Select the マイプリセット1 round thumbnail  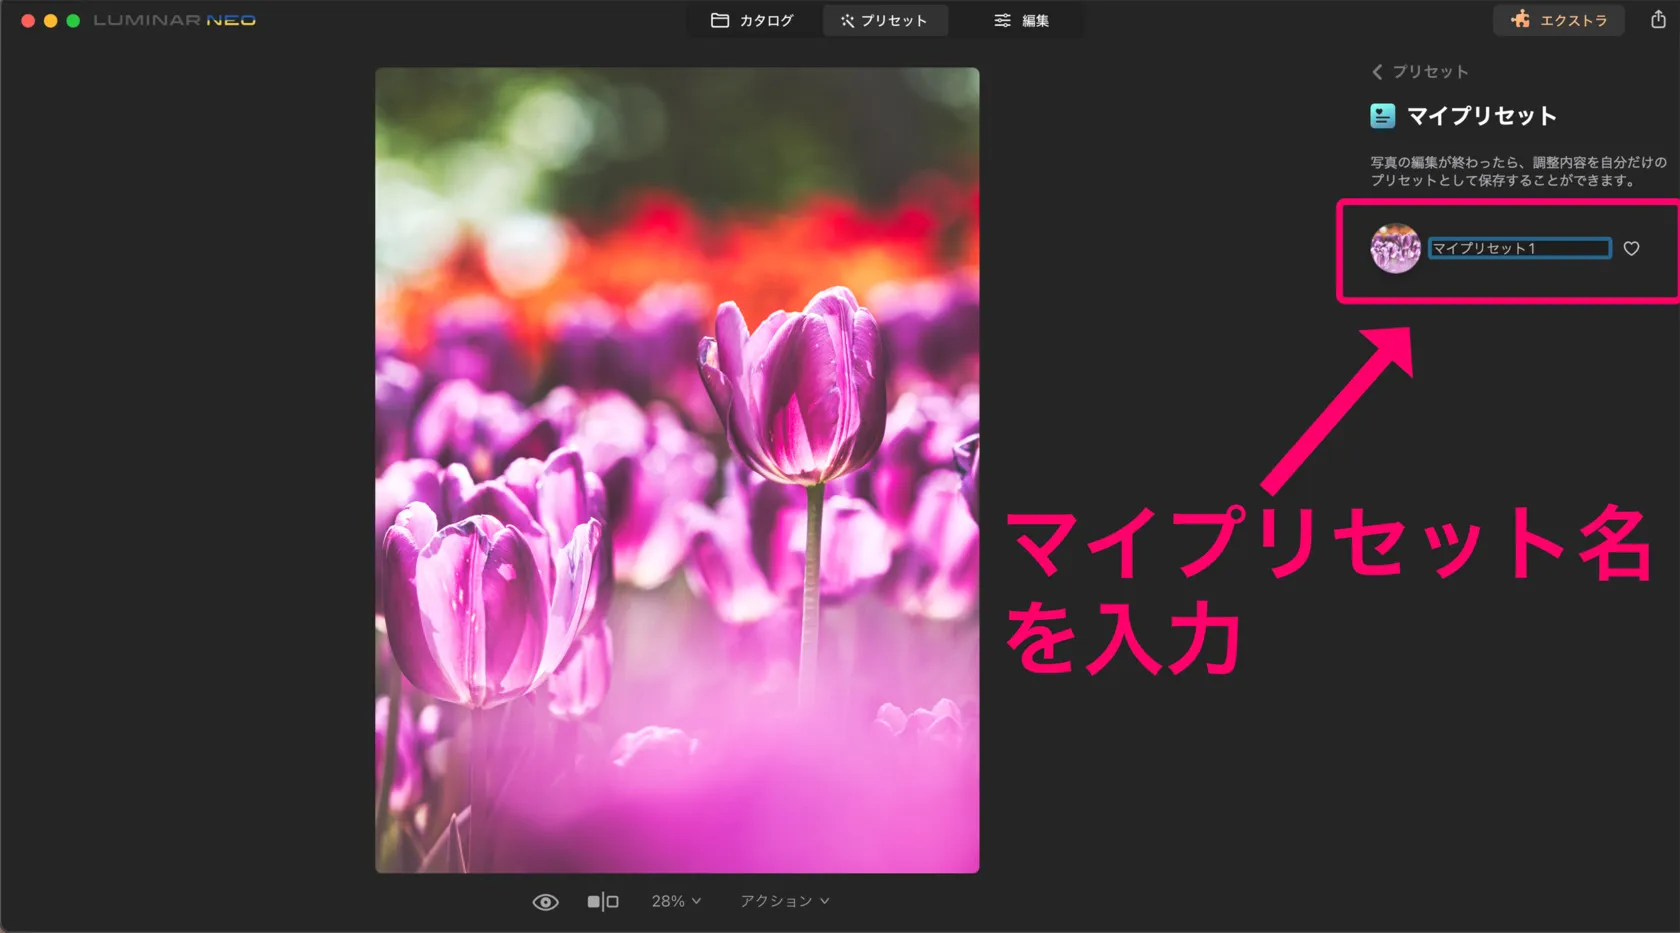[x=1395, y=248]
